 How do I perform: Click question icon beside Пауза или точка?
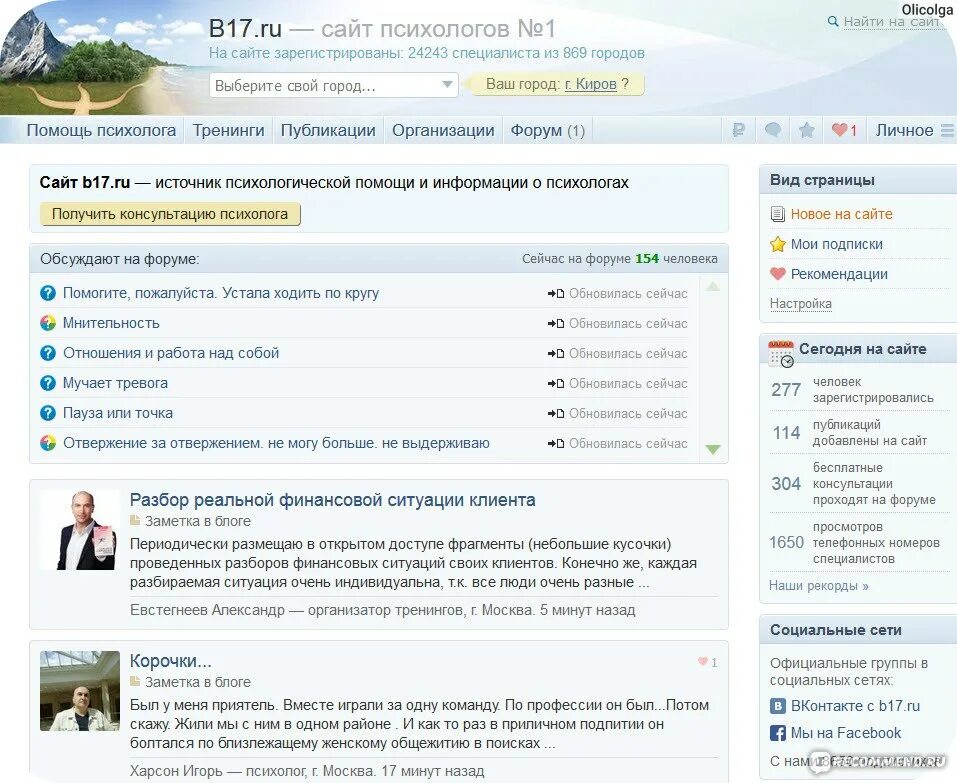pos(48,413)
